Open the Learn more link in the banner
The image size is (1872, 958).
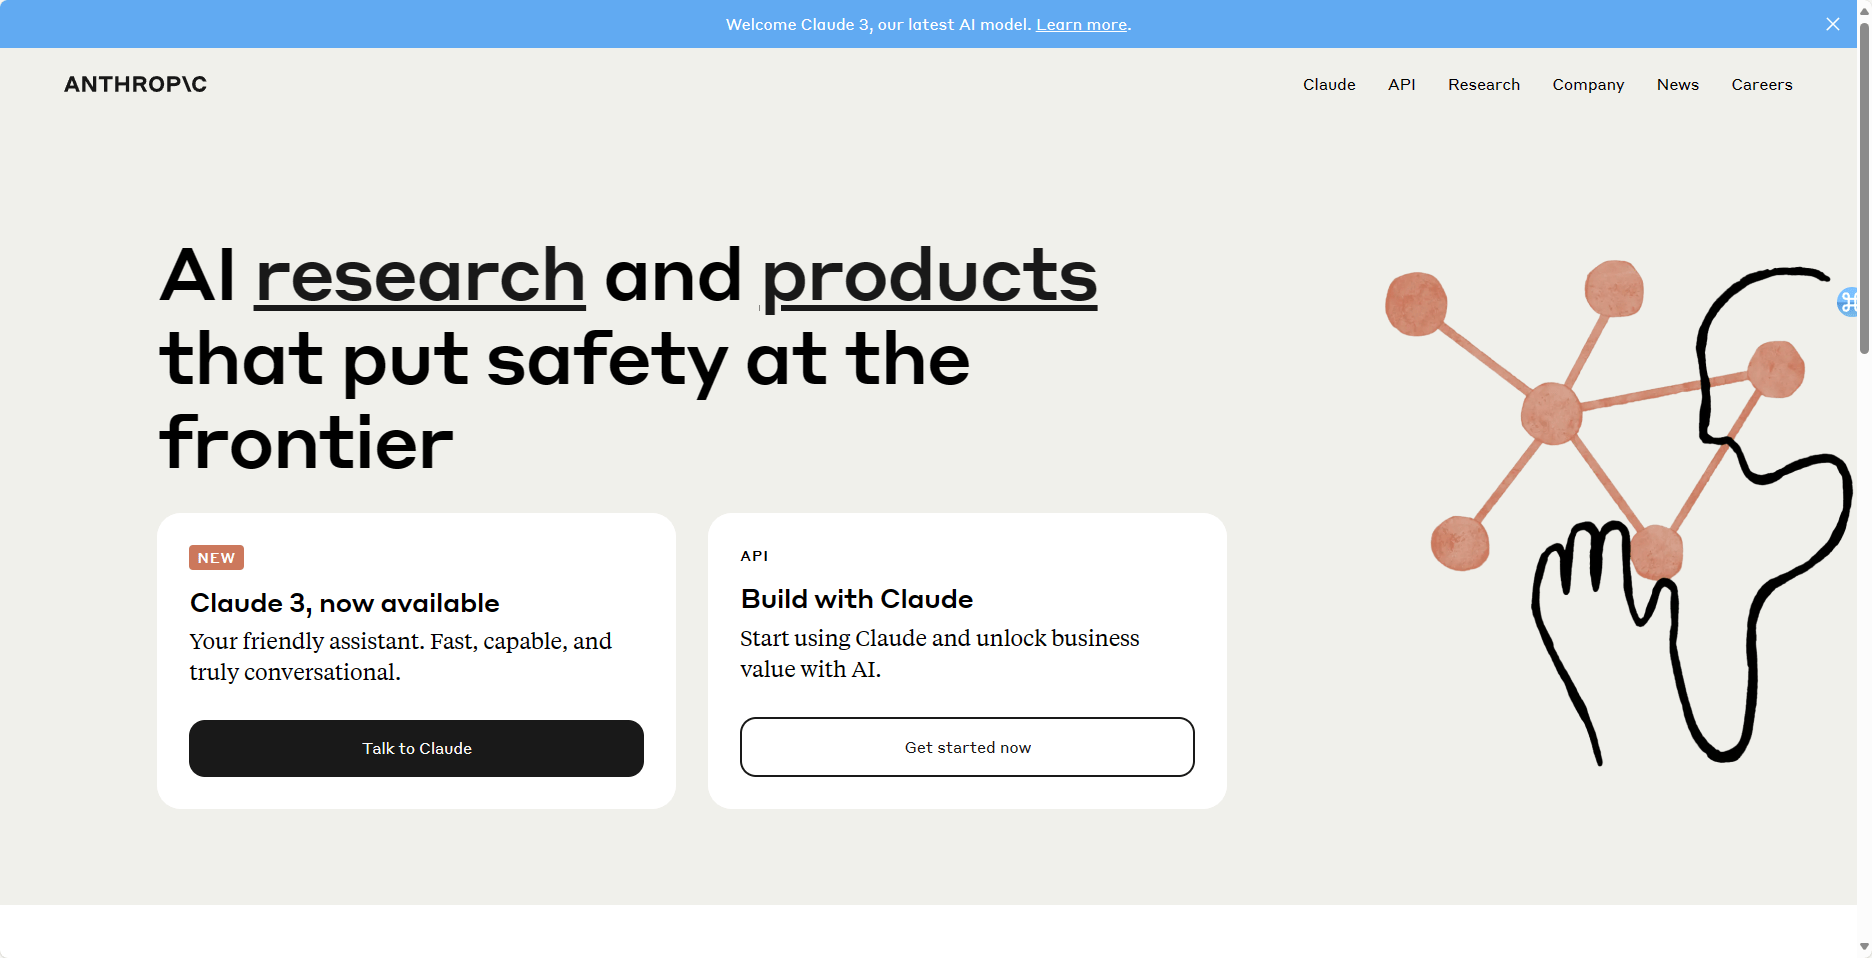click(1081, 24)
